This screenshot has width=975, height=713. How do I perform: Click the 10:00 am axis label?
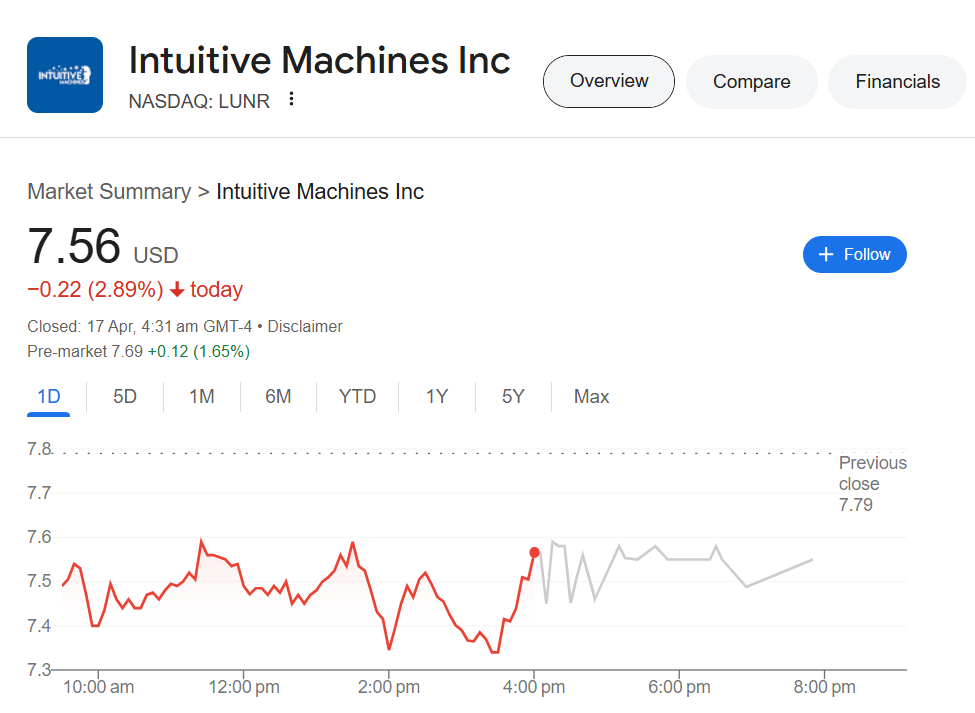(x=98, y=687)
